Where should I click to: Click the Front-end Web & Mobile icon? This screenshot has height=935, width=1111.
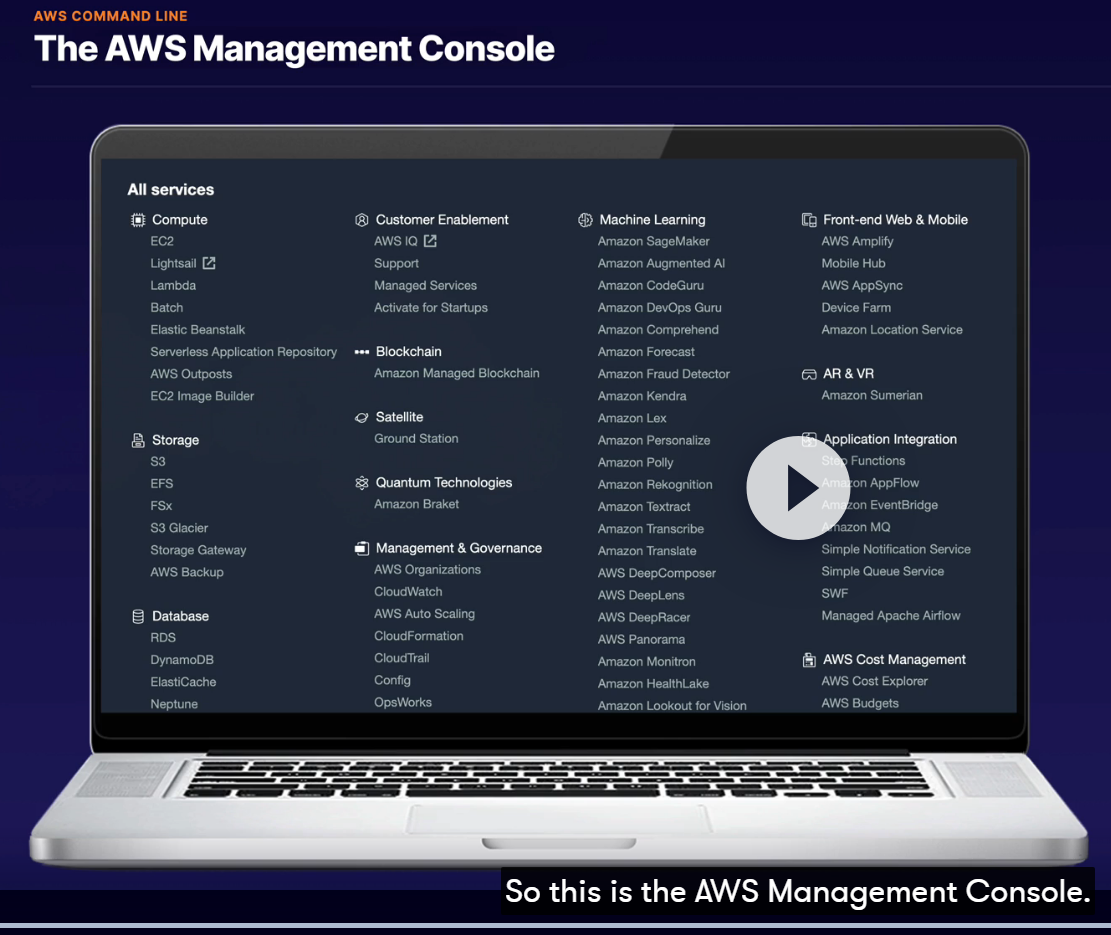808,220
